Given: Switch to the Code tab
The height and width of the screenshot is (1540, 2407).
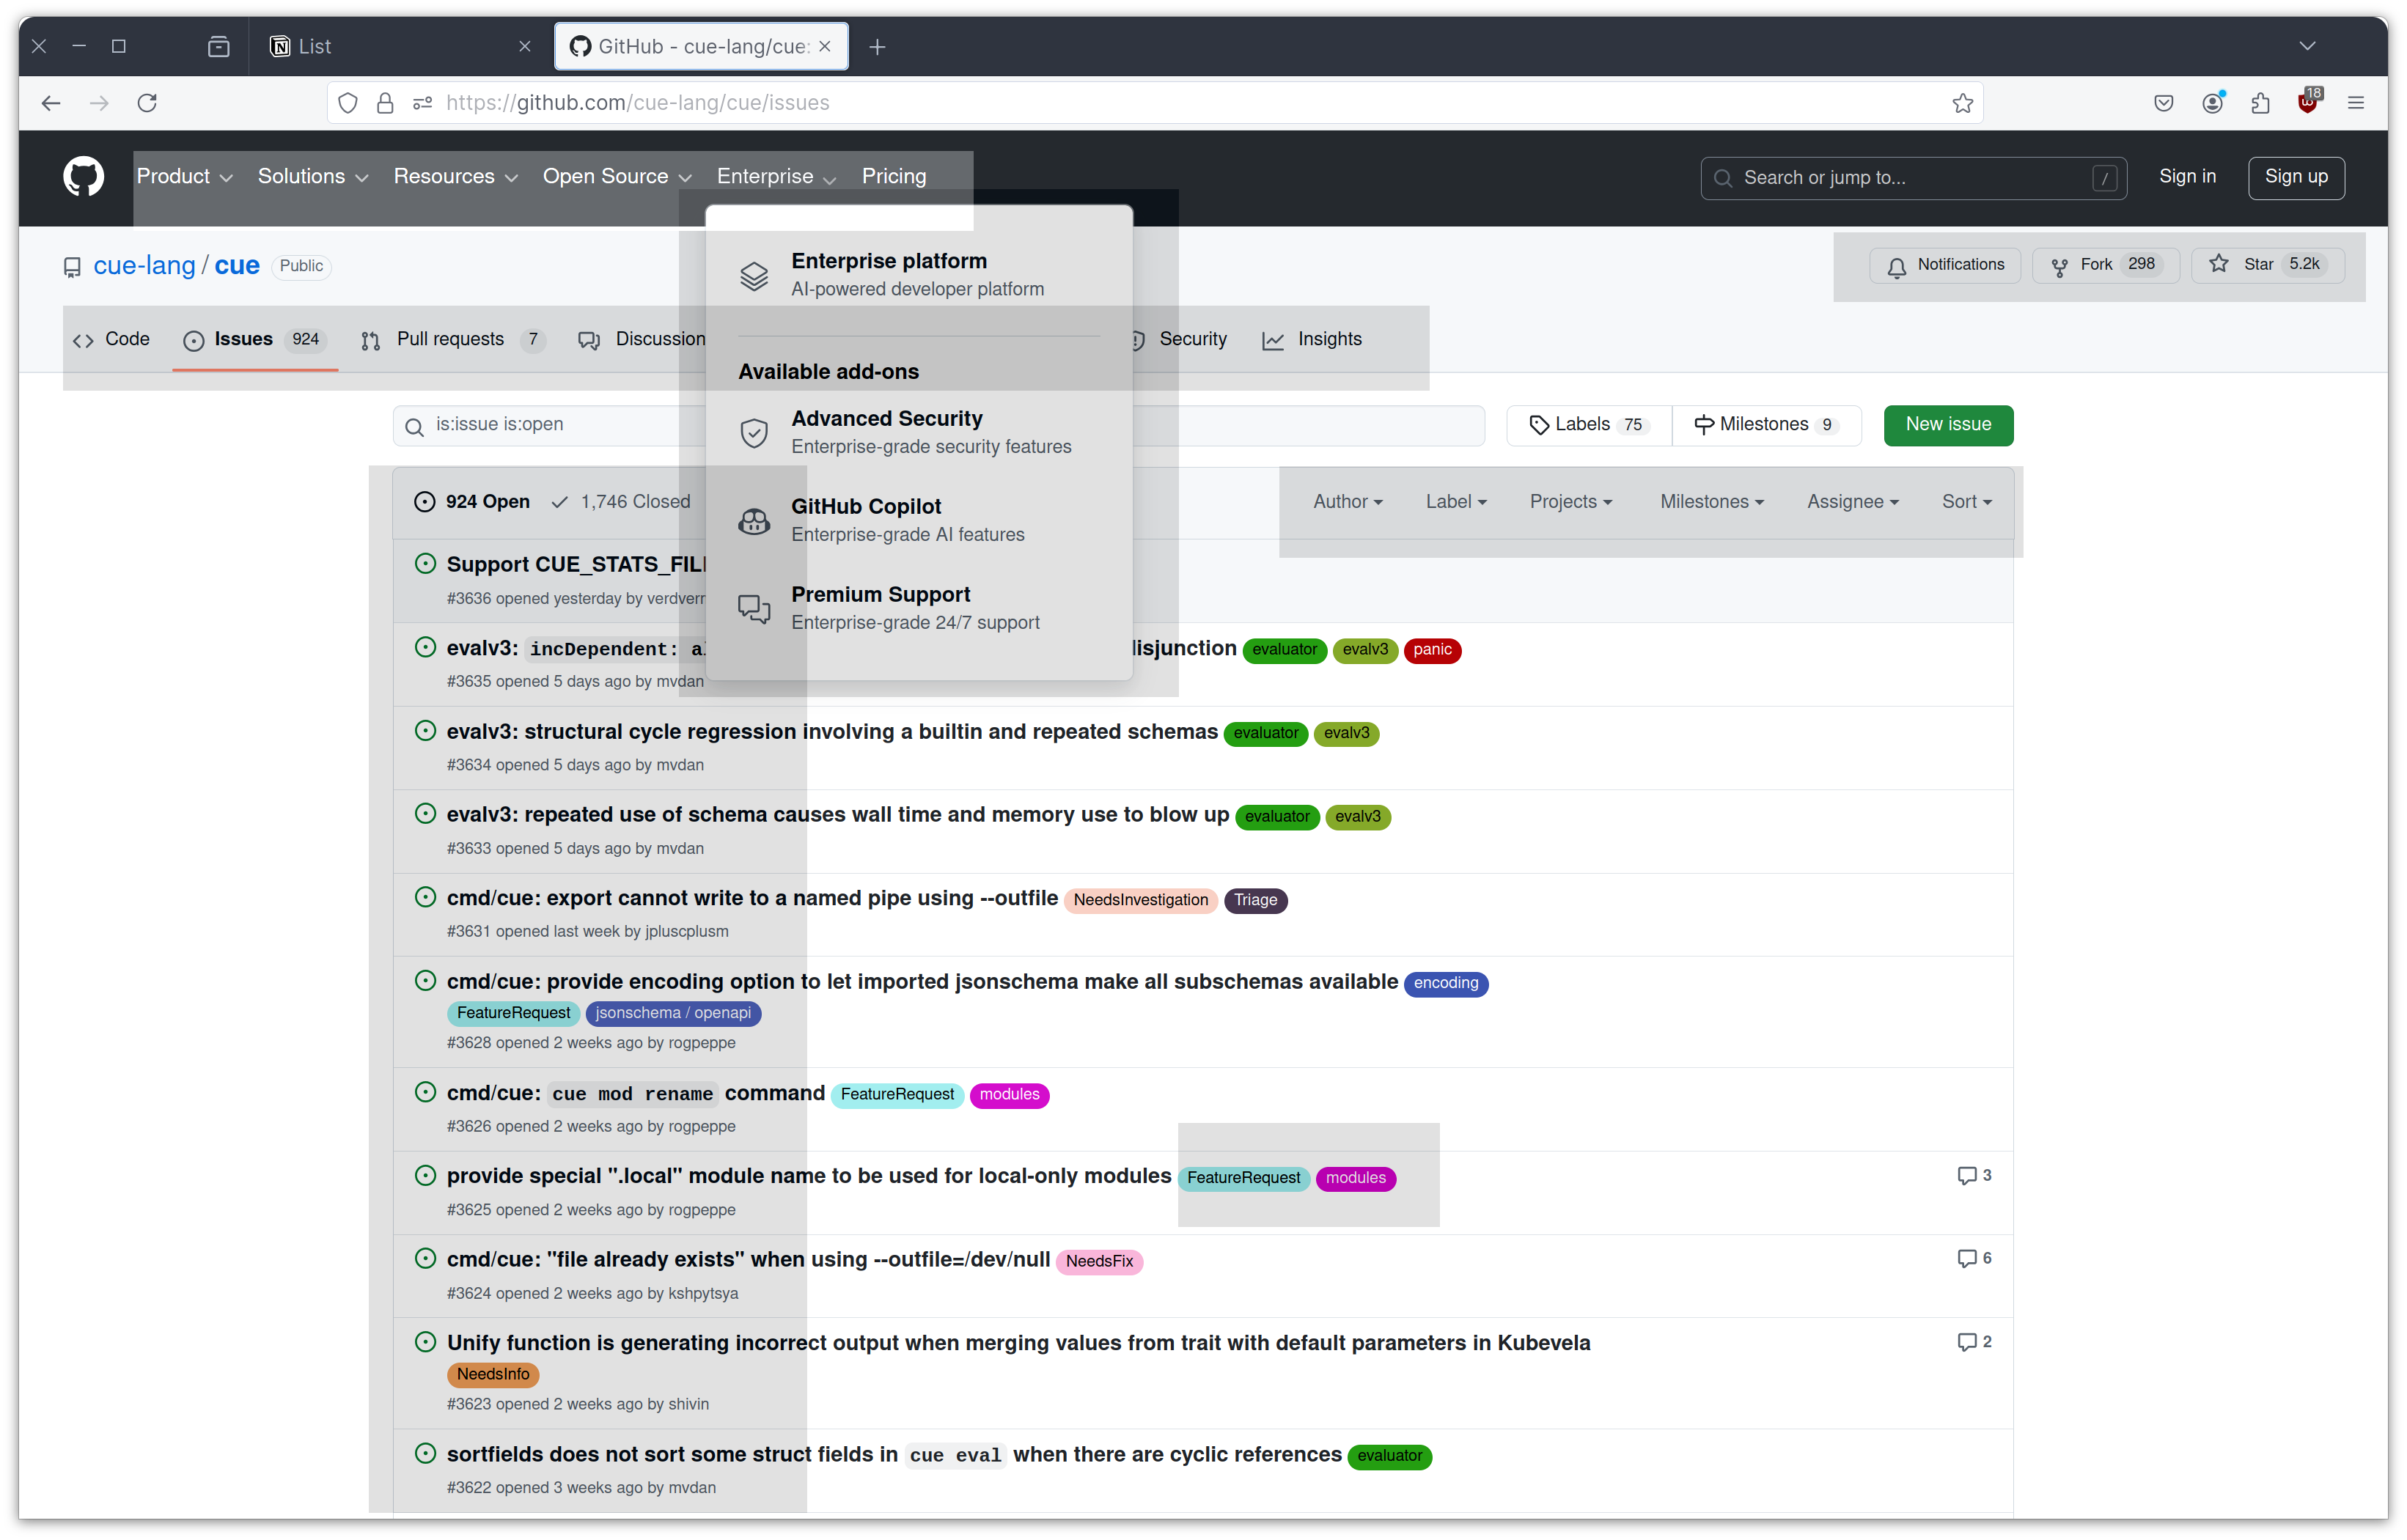Looking at the screenshot, I should (111, 340).
